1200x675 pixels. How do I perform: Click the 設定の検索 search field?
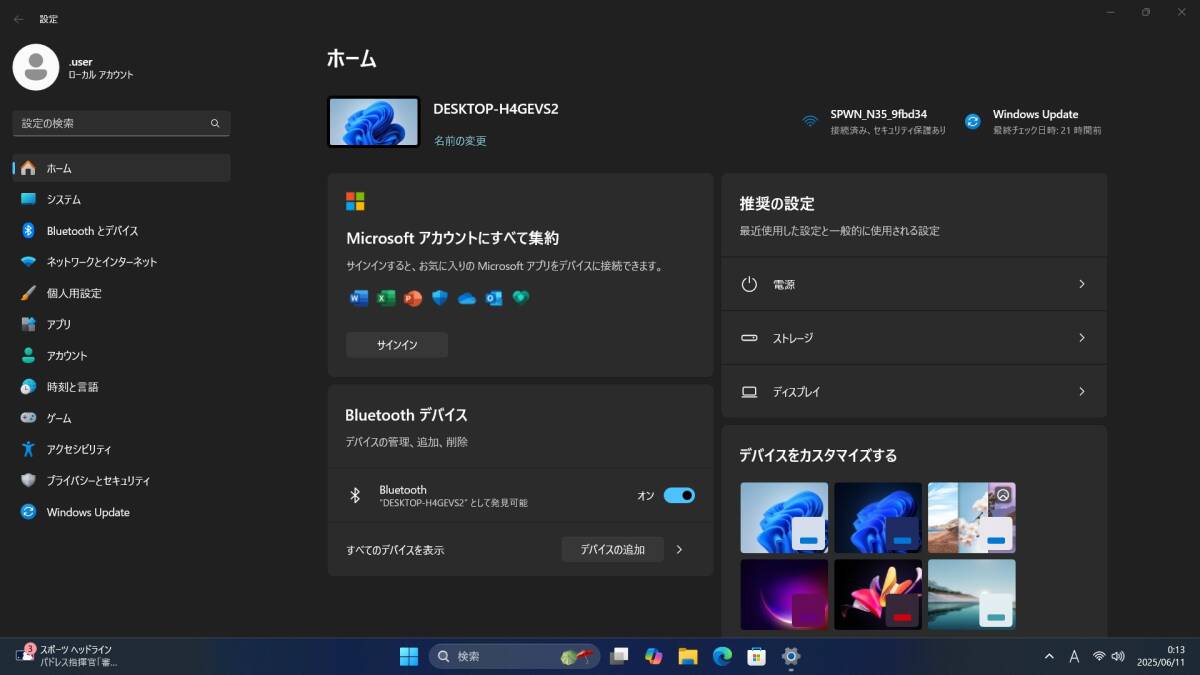tap(112, 123)
